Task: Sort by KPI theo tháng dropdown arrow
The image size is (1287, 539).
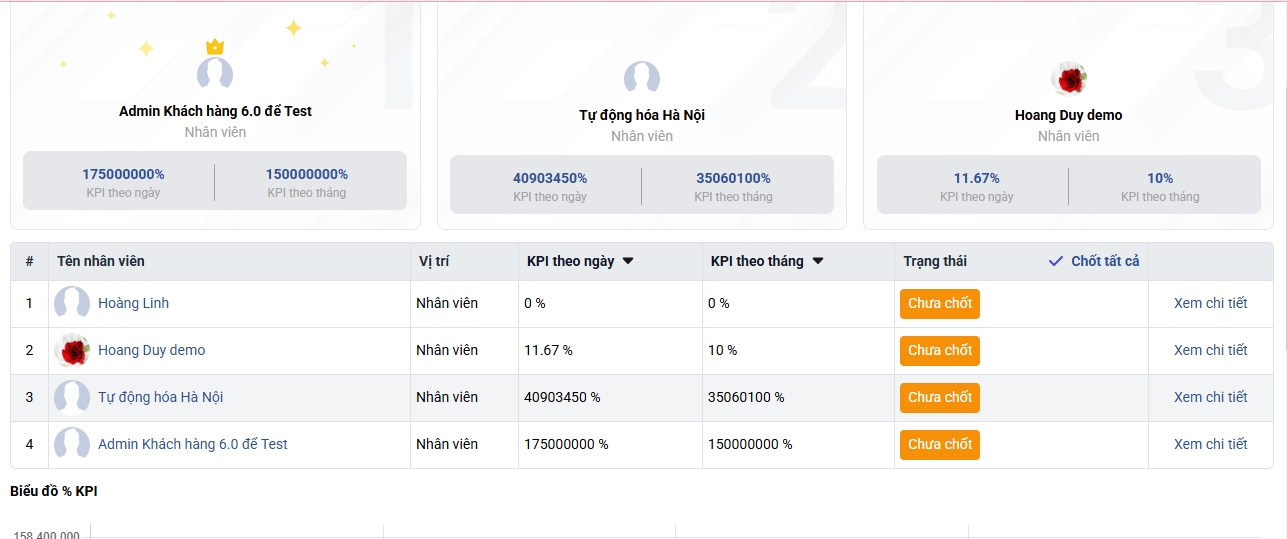Action: click(817, 261)
